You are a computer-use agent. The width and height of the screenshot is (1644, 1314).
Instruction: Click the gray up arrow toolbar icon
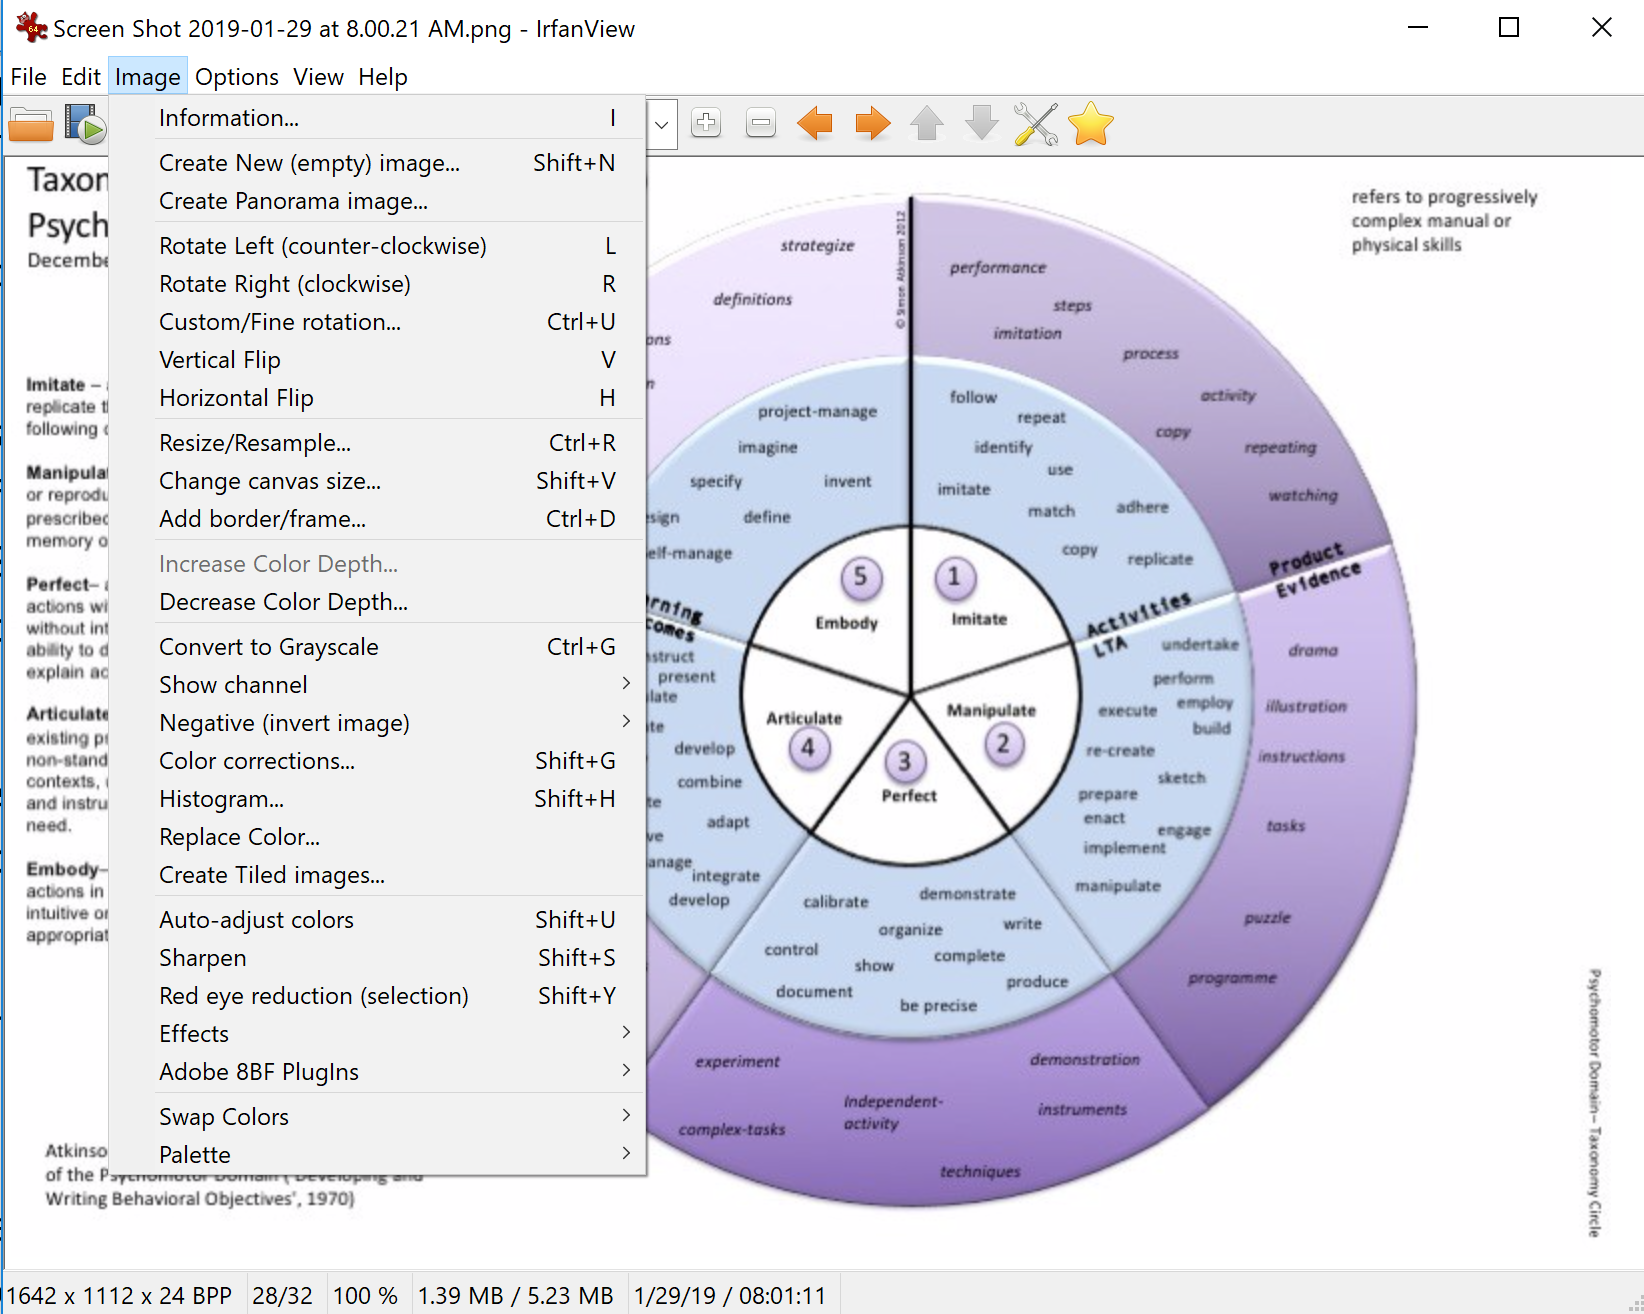click(927, 124)
